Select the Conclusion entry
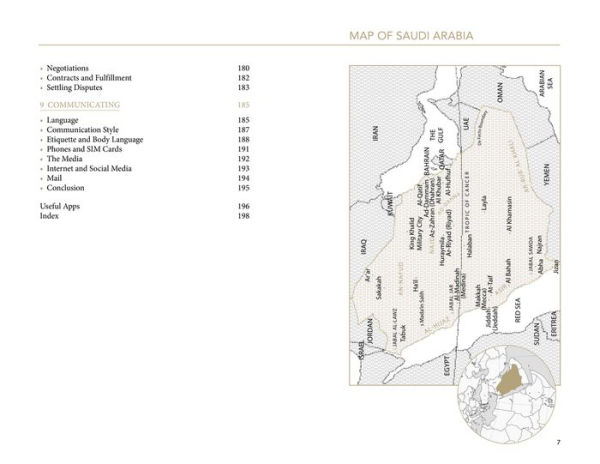Image resolution: width=600 pixels, height=464 pixels. pyautogui.click(x=70, y=189)
